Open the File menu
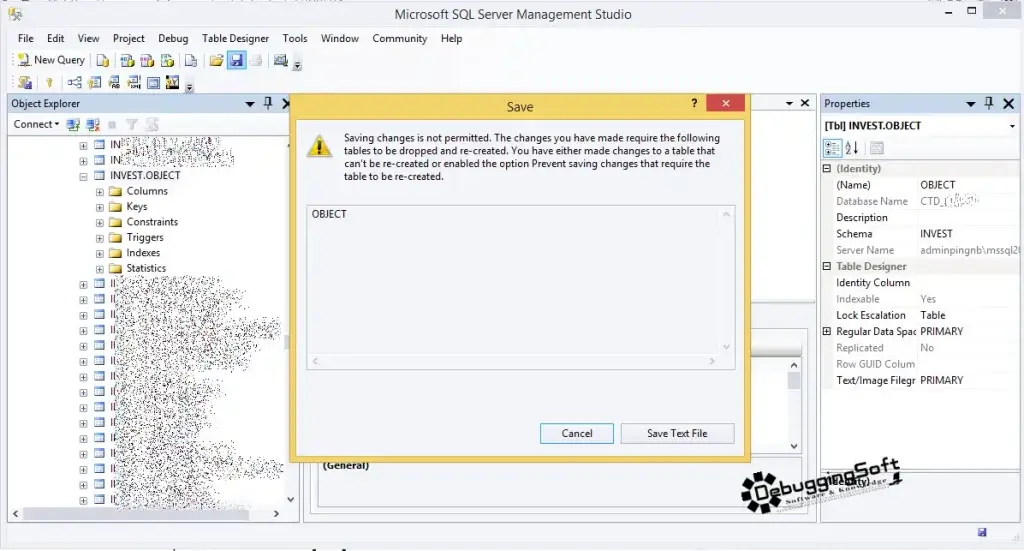 [25, 39]
